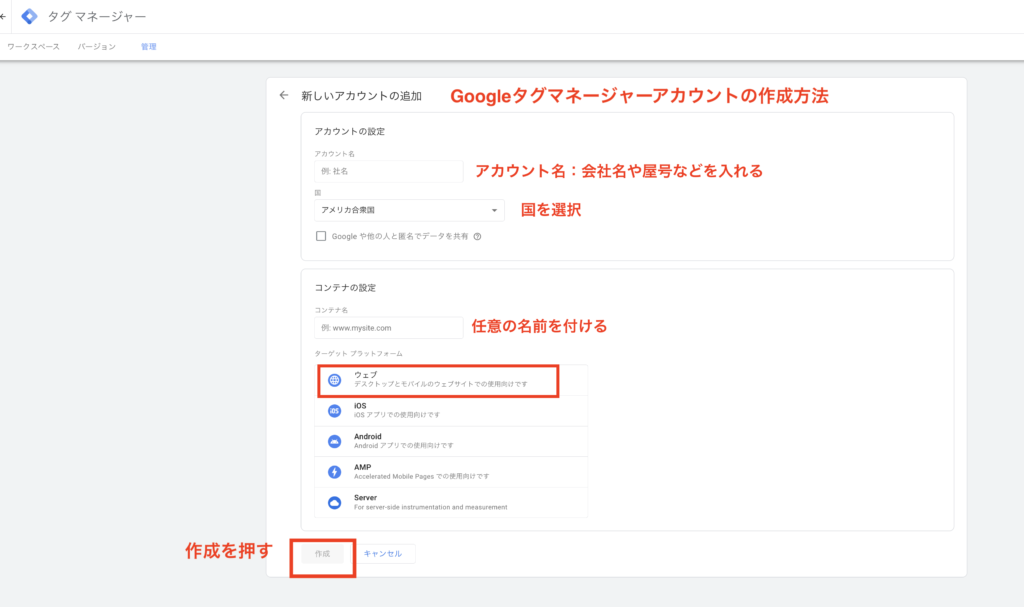
Task: Click the キャンセル button
Action: tap(383, 554)
